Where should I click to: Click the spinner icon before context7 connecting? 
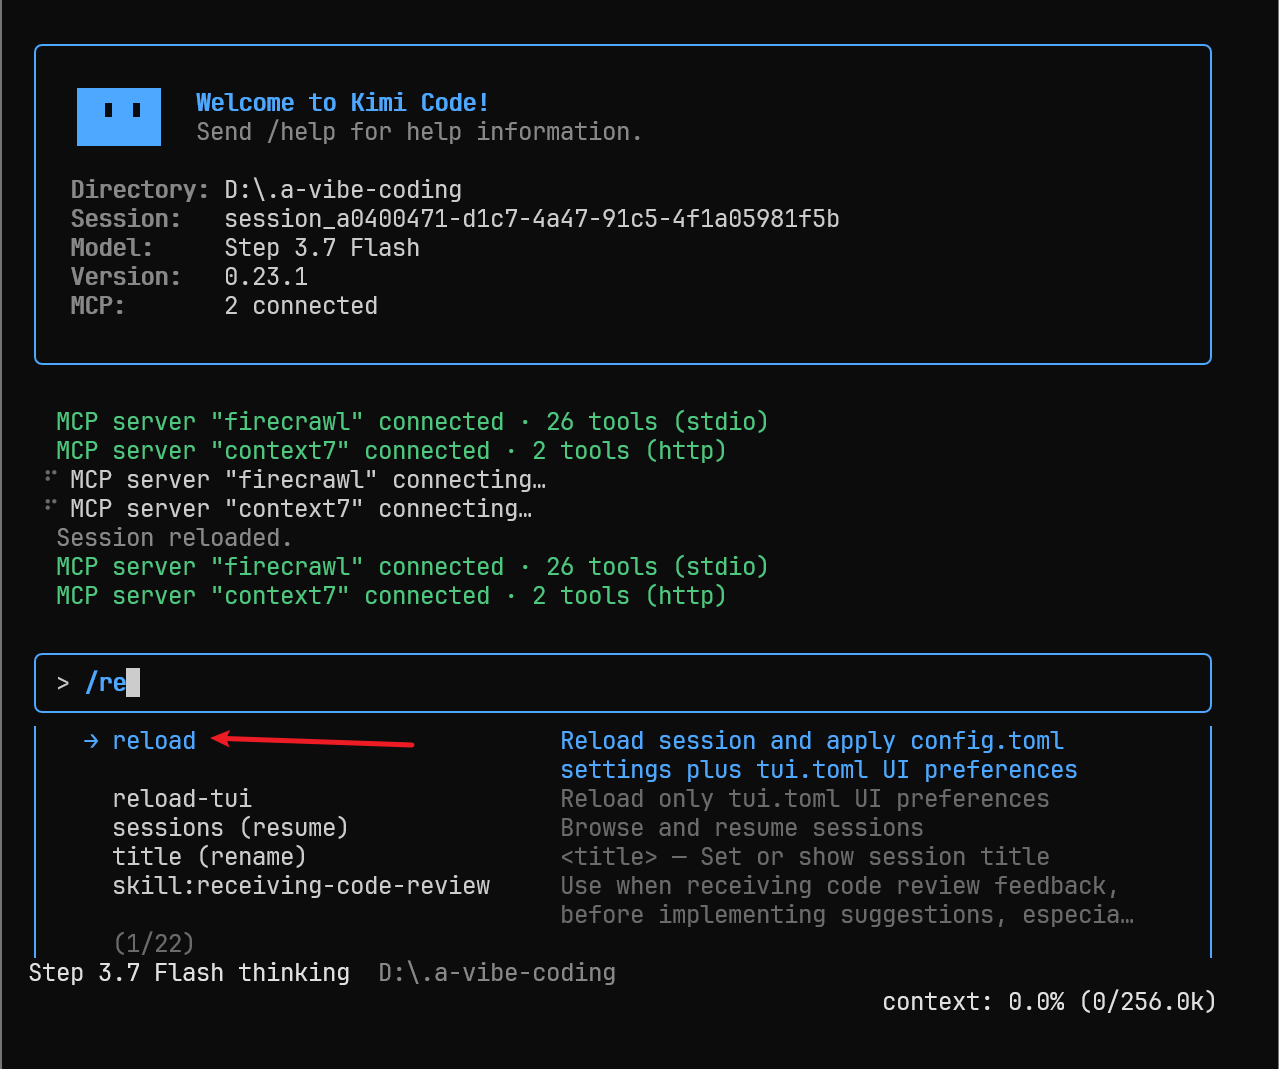pos(50,505)
